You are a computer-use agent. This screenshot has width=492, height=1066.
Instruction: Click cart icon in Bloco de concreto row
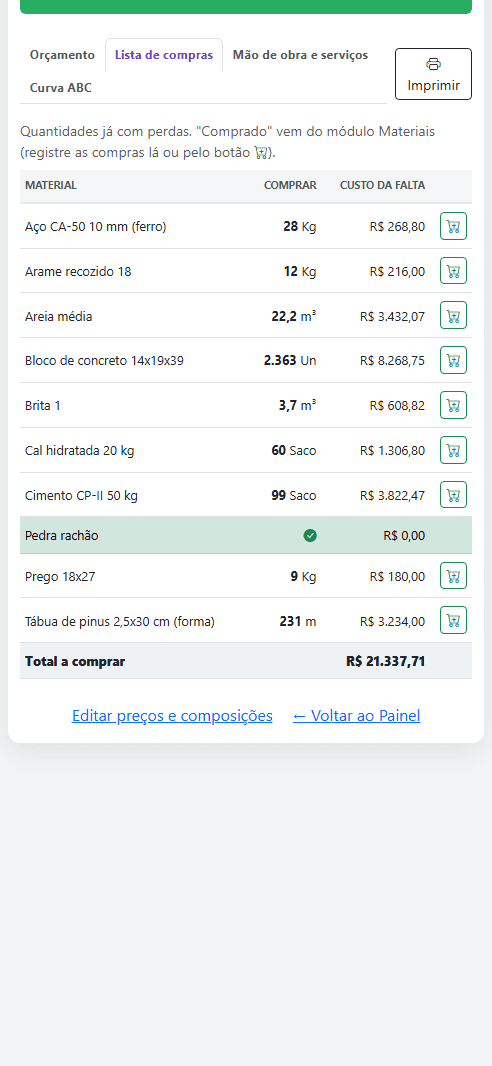coord(453,360)
